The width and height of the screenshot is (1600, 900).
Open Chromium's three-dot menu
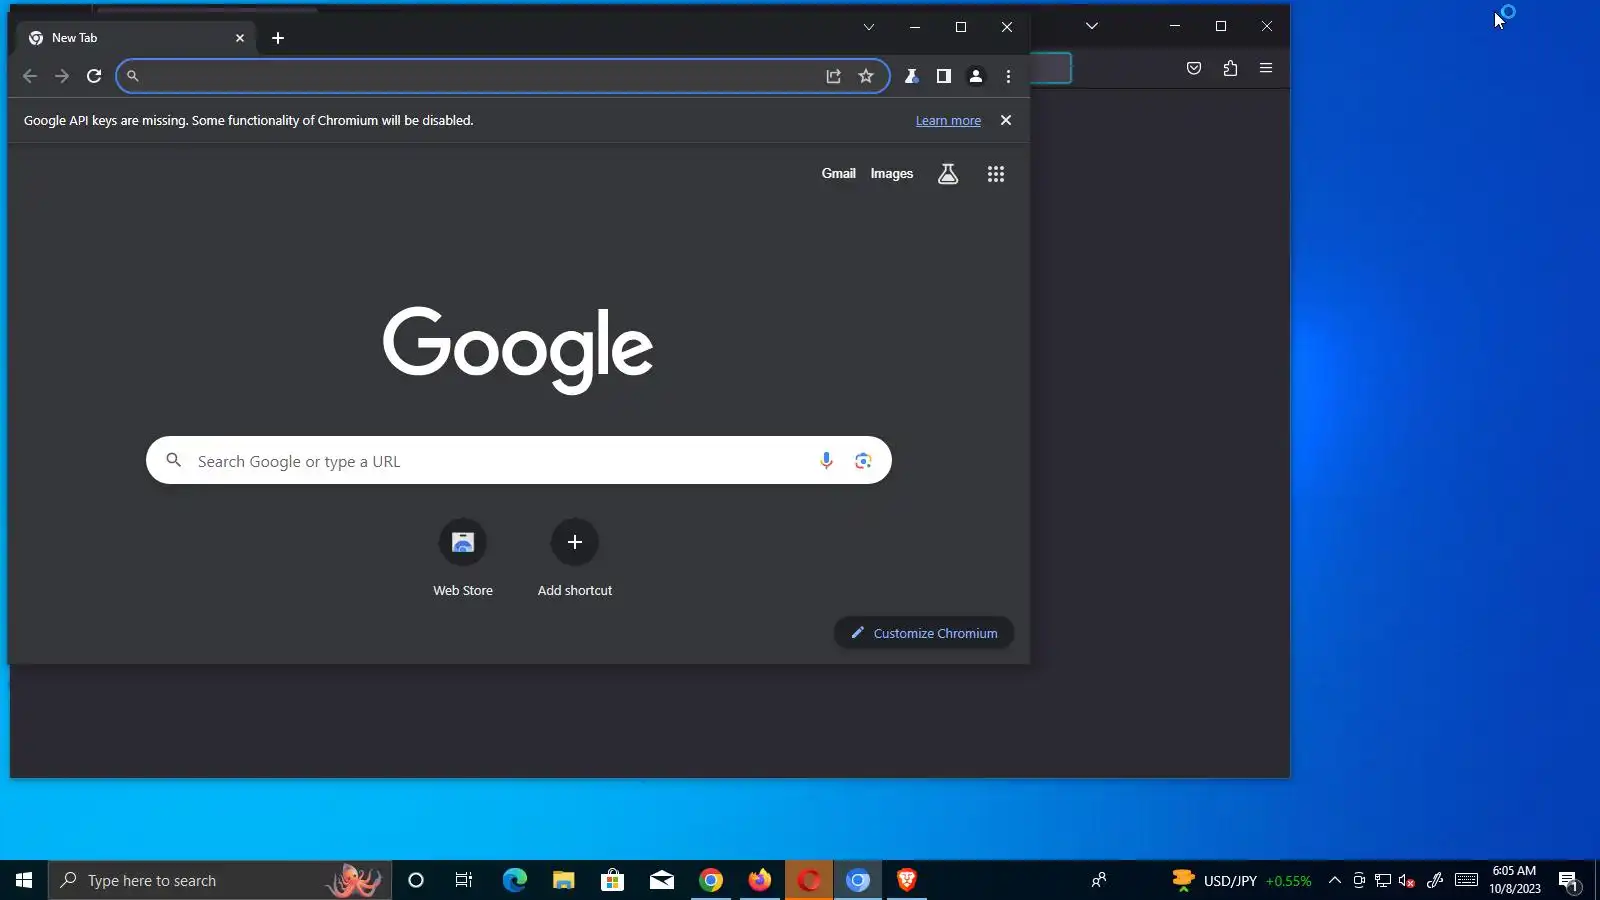pyautogui.click(x=1008, y=76)
